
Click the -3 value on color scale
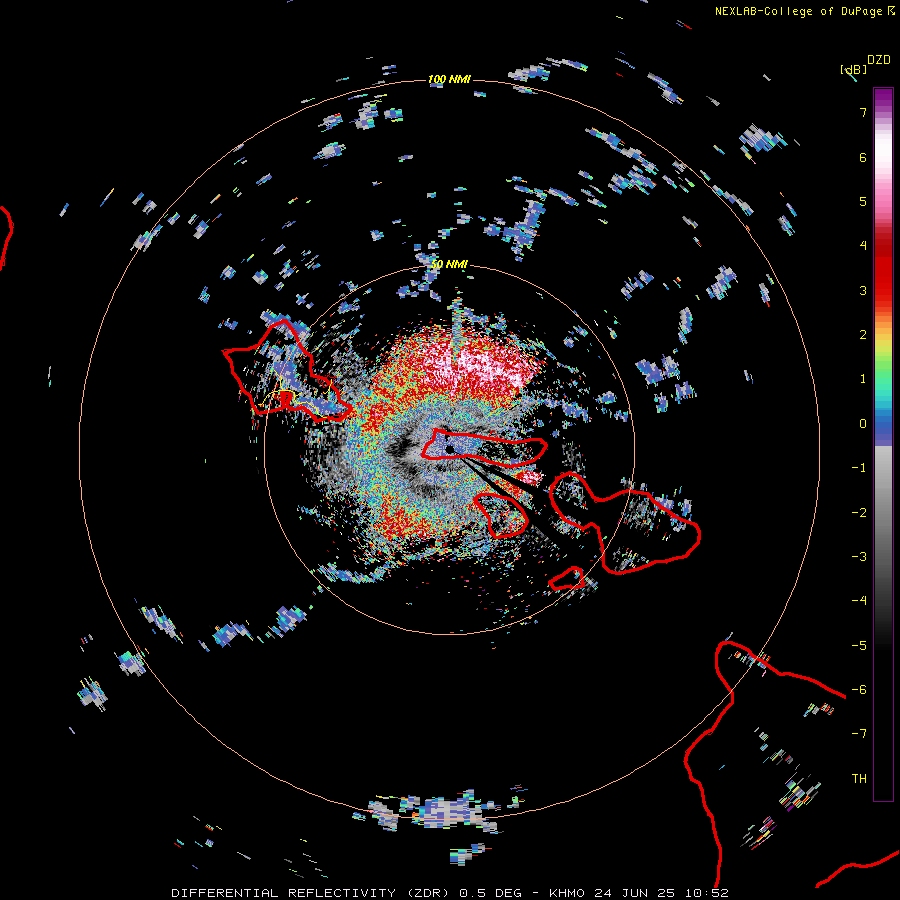859,557
